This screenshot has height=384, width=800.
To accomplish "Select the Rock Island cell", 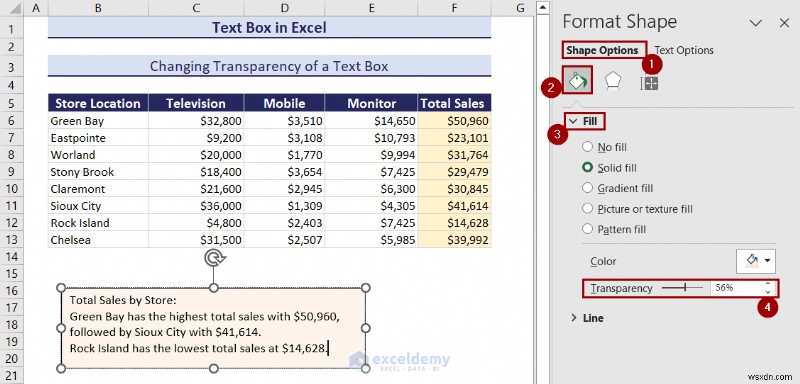I will (x=98, y=223).
